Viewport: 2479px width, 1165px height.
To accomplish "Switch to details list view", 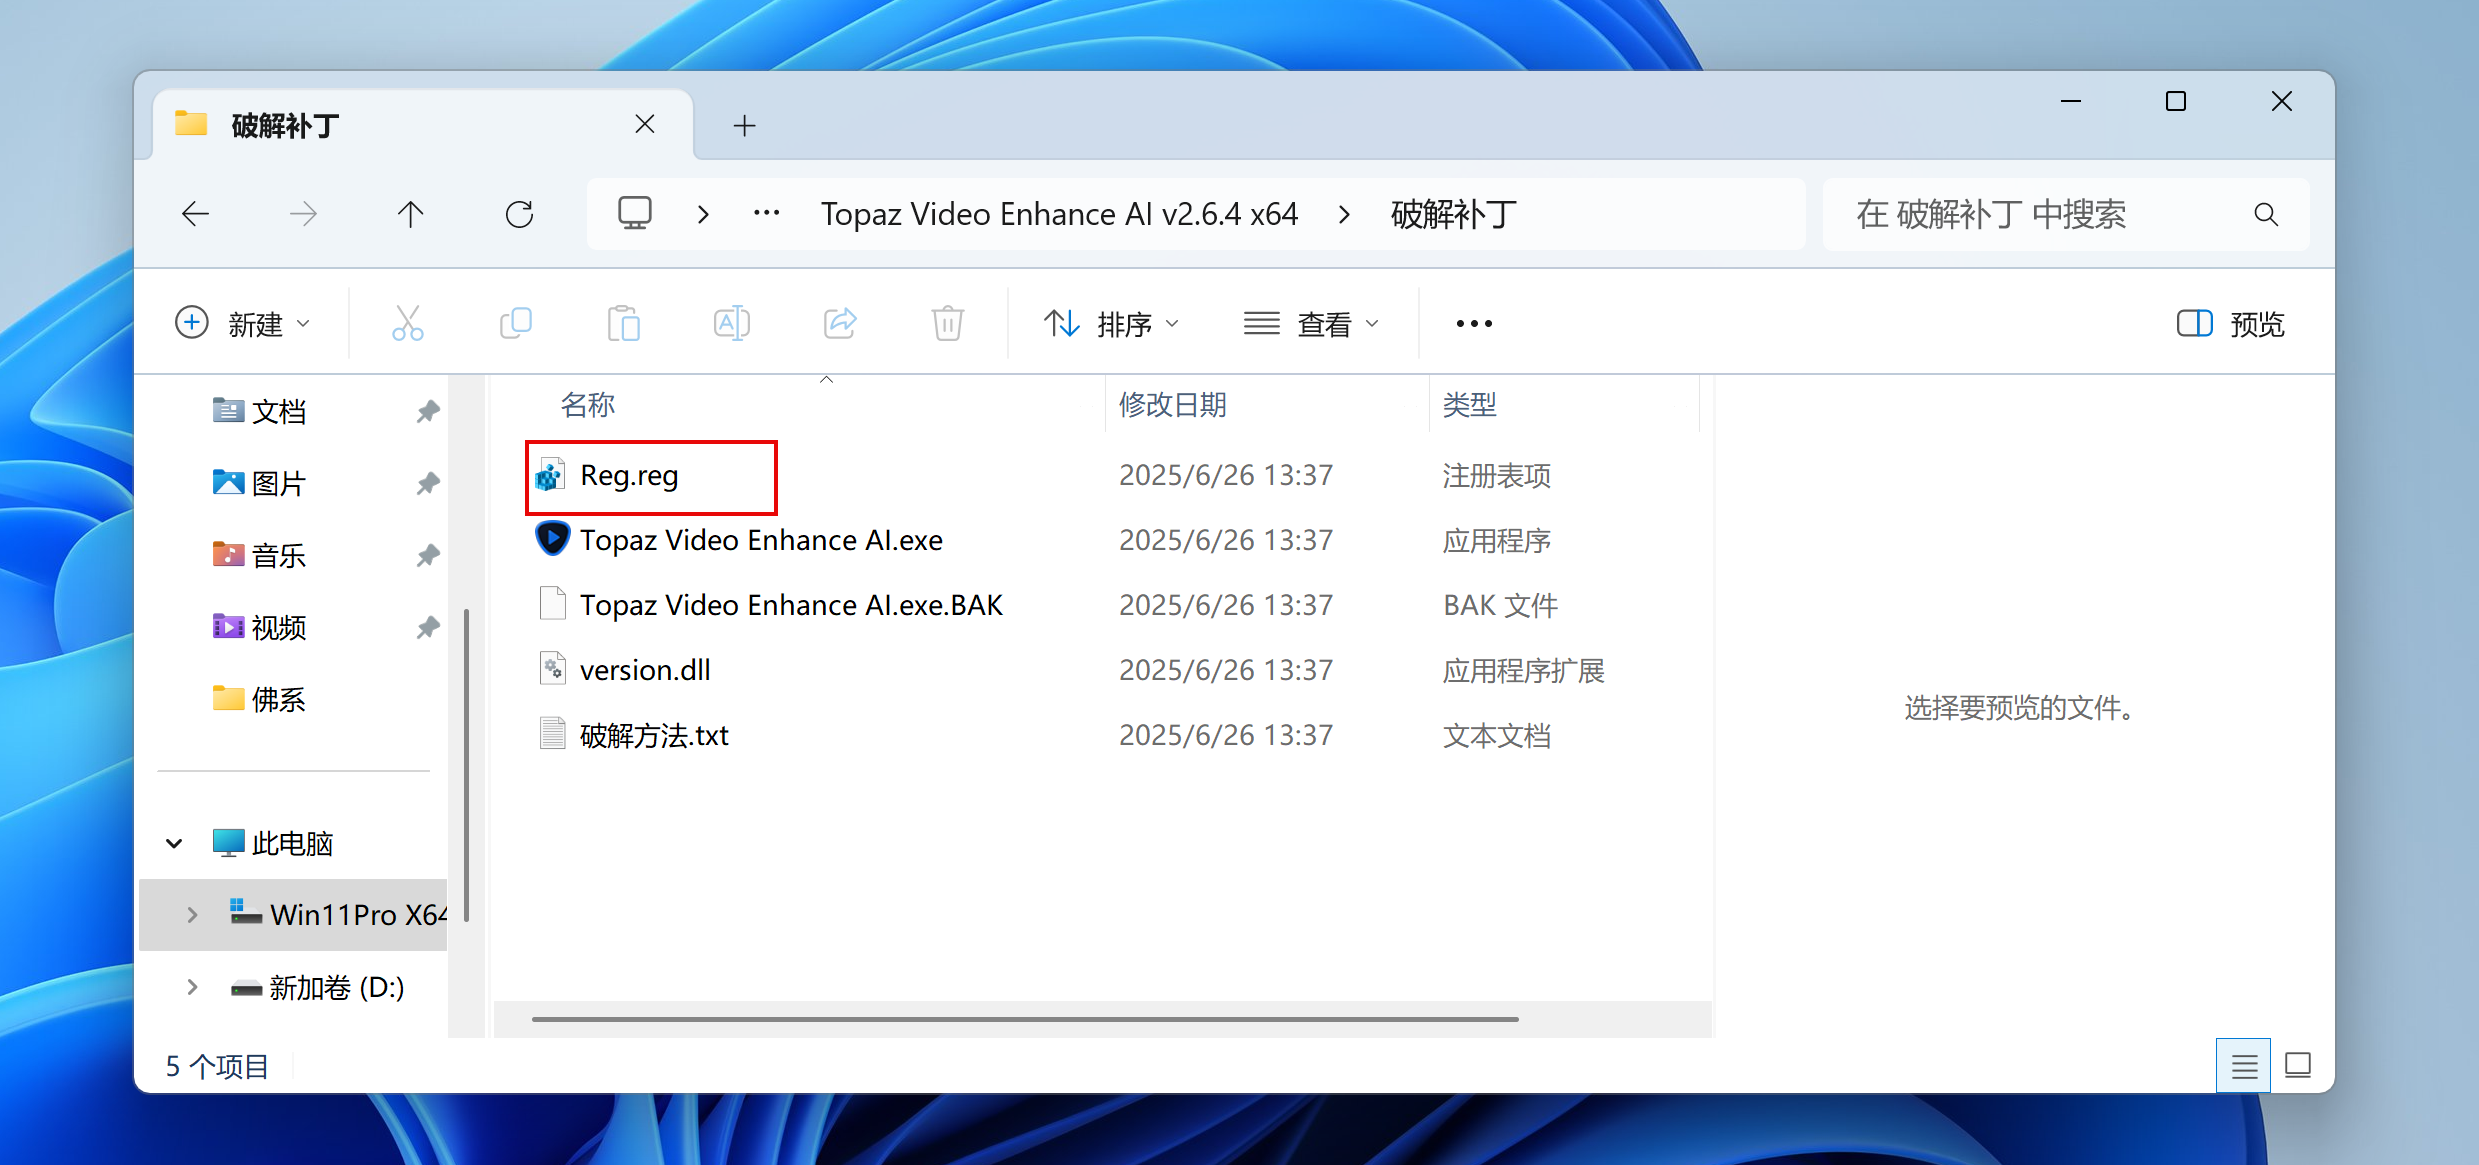I will [x=2243, y=1066].
